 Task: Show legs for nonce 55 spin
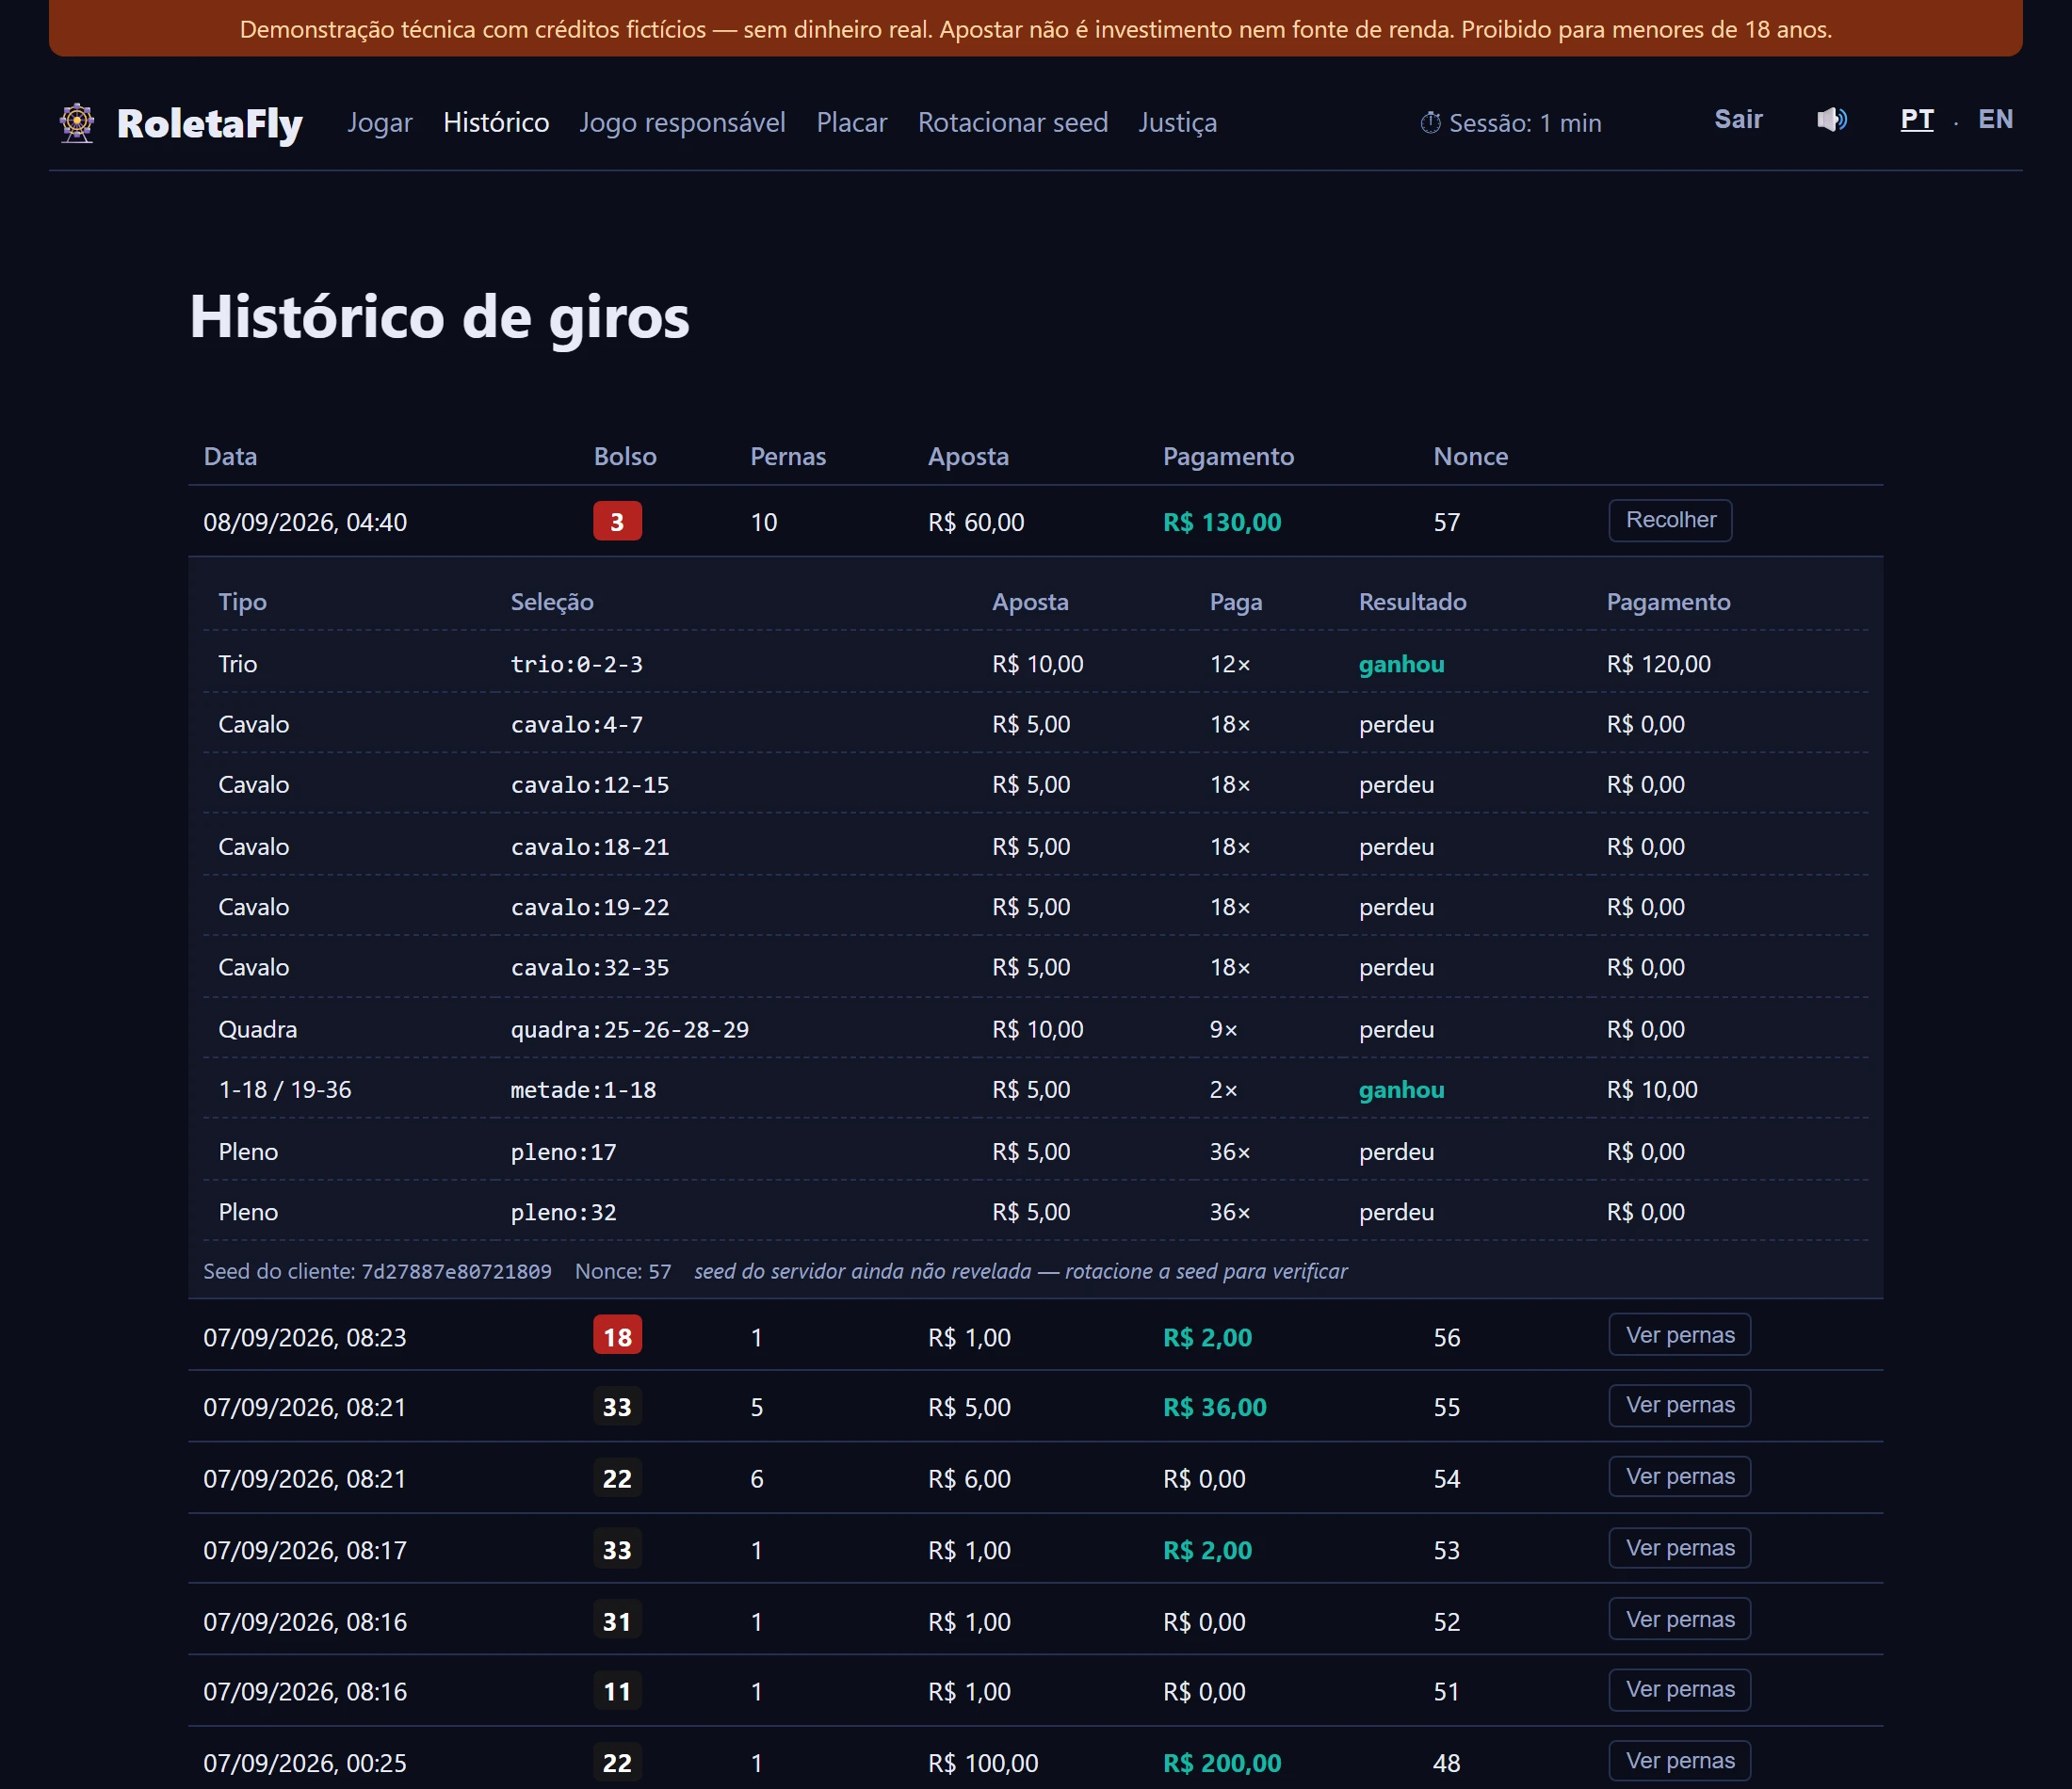pos(1679,1405)
